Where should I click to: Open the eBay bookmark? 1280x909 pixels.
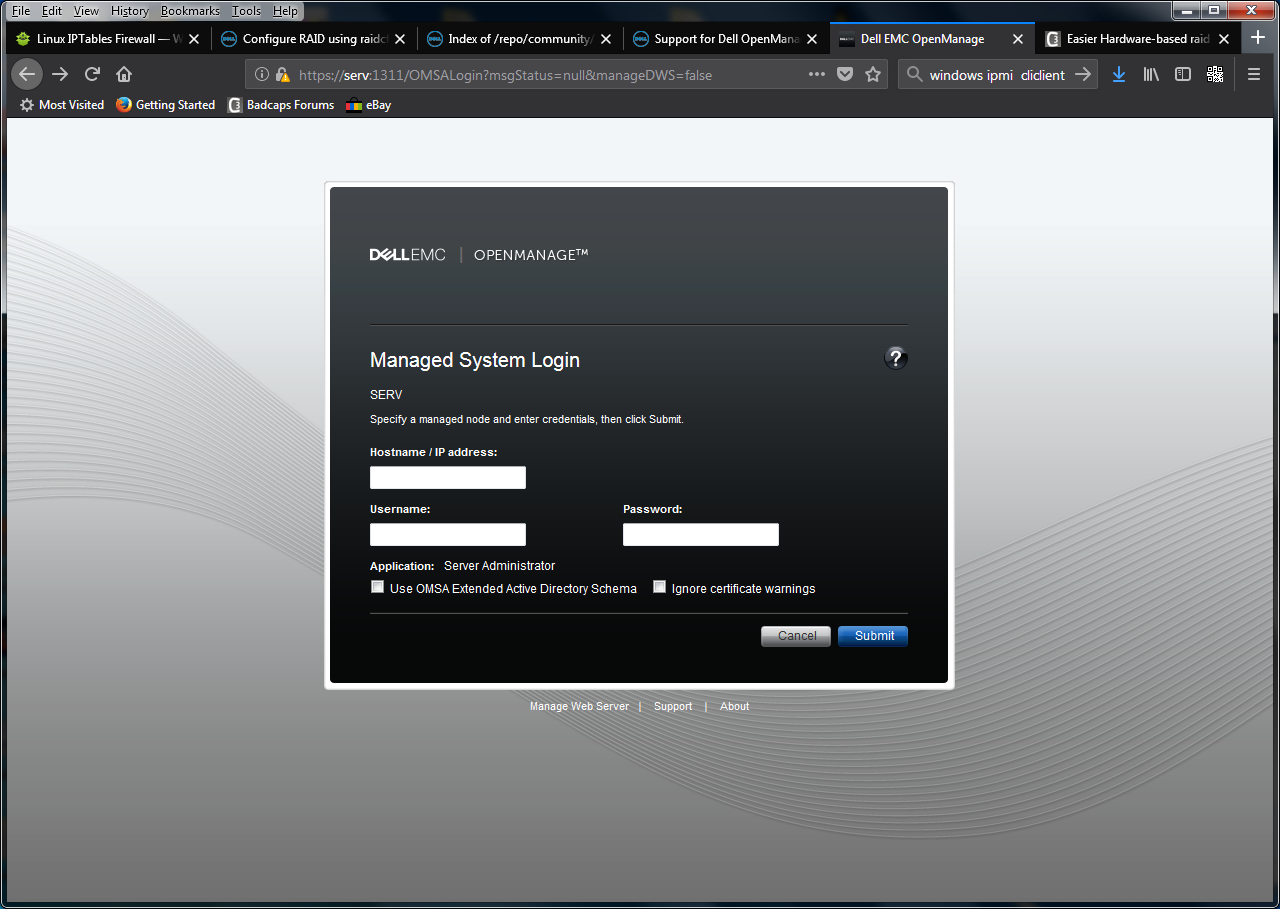(369, 105)
